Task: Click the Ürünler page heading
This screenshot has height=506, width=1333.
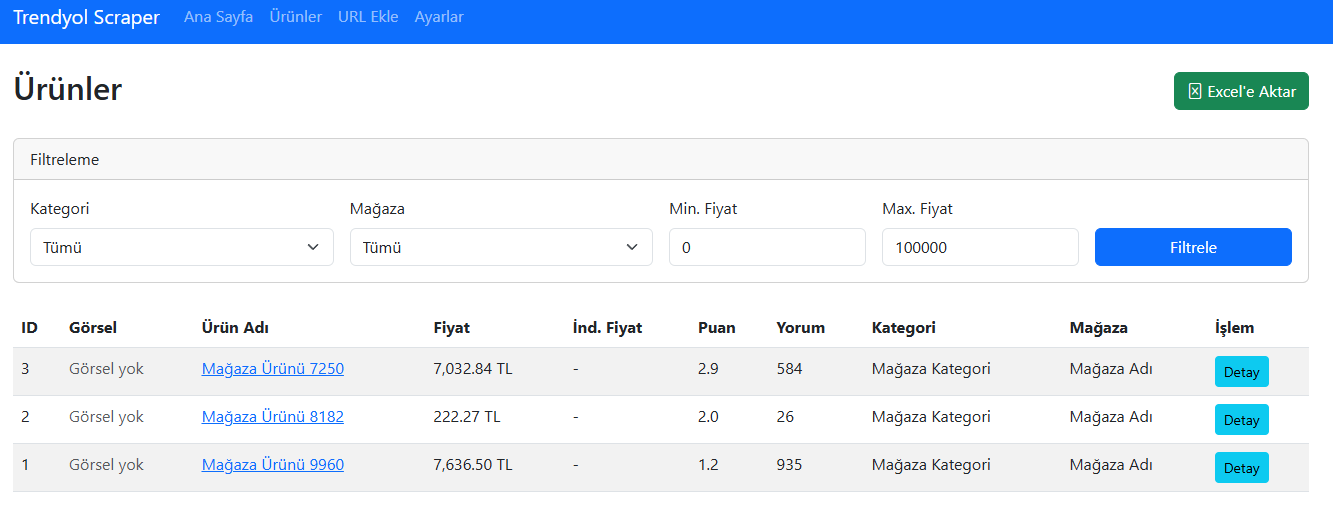Action: tap(67, 89)
